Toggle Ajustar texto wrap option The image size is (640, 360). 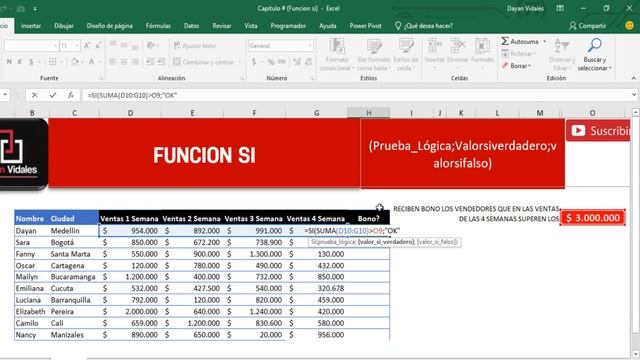click(x=195, y=46)
